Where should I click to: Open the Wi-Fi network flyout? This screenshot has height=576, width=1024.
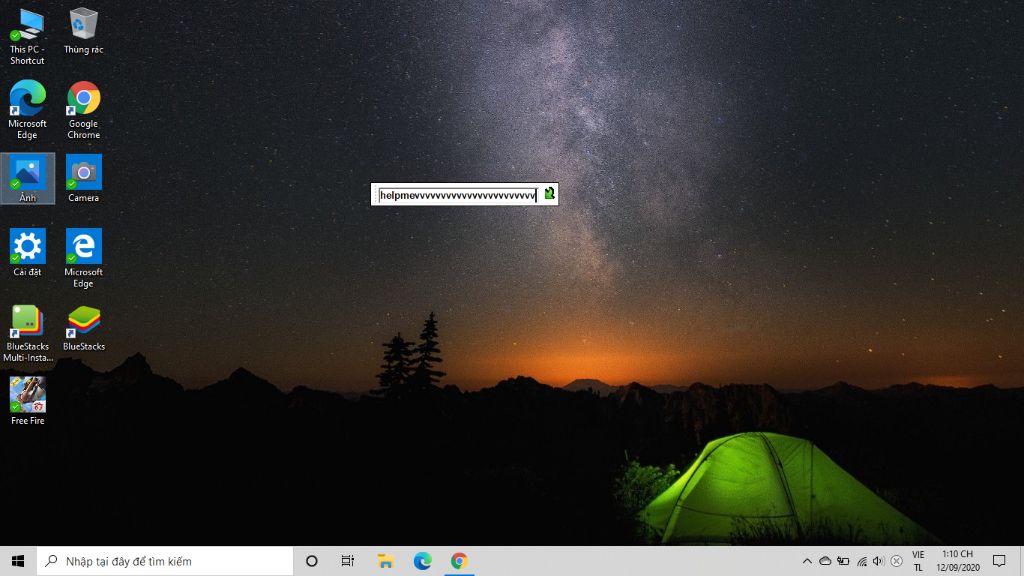(861, 561)
